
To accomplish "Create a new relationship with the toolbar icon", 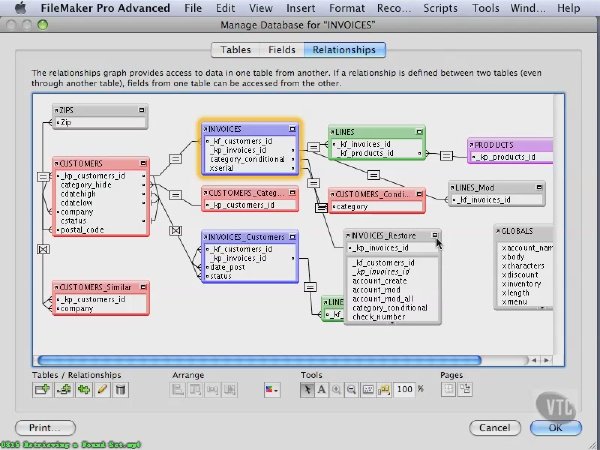I will click(x=64, y=390).
